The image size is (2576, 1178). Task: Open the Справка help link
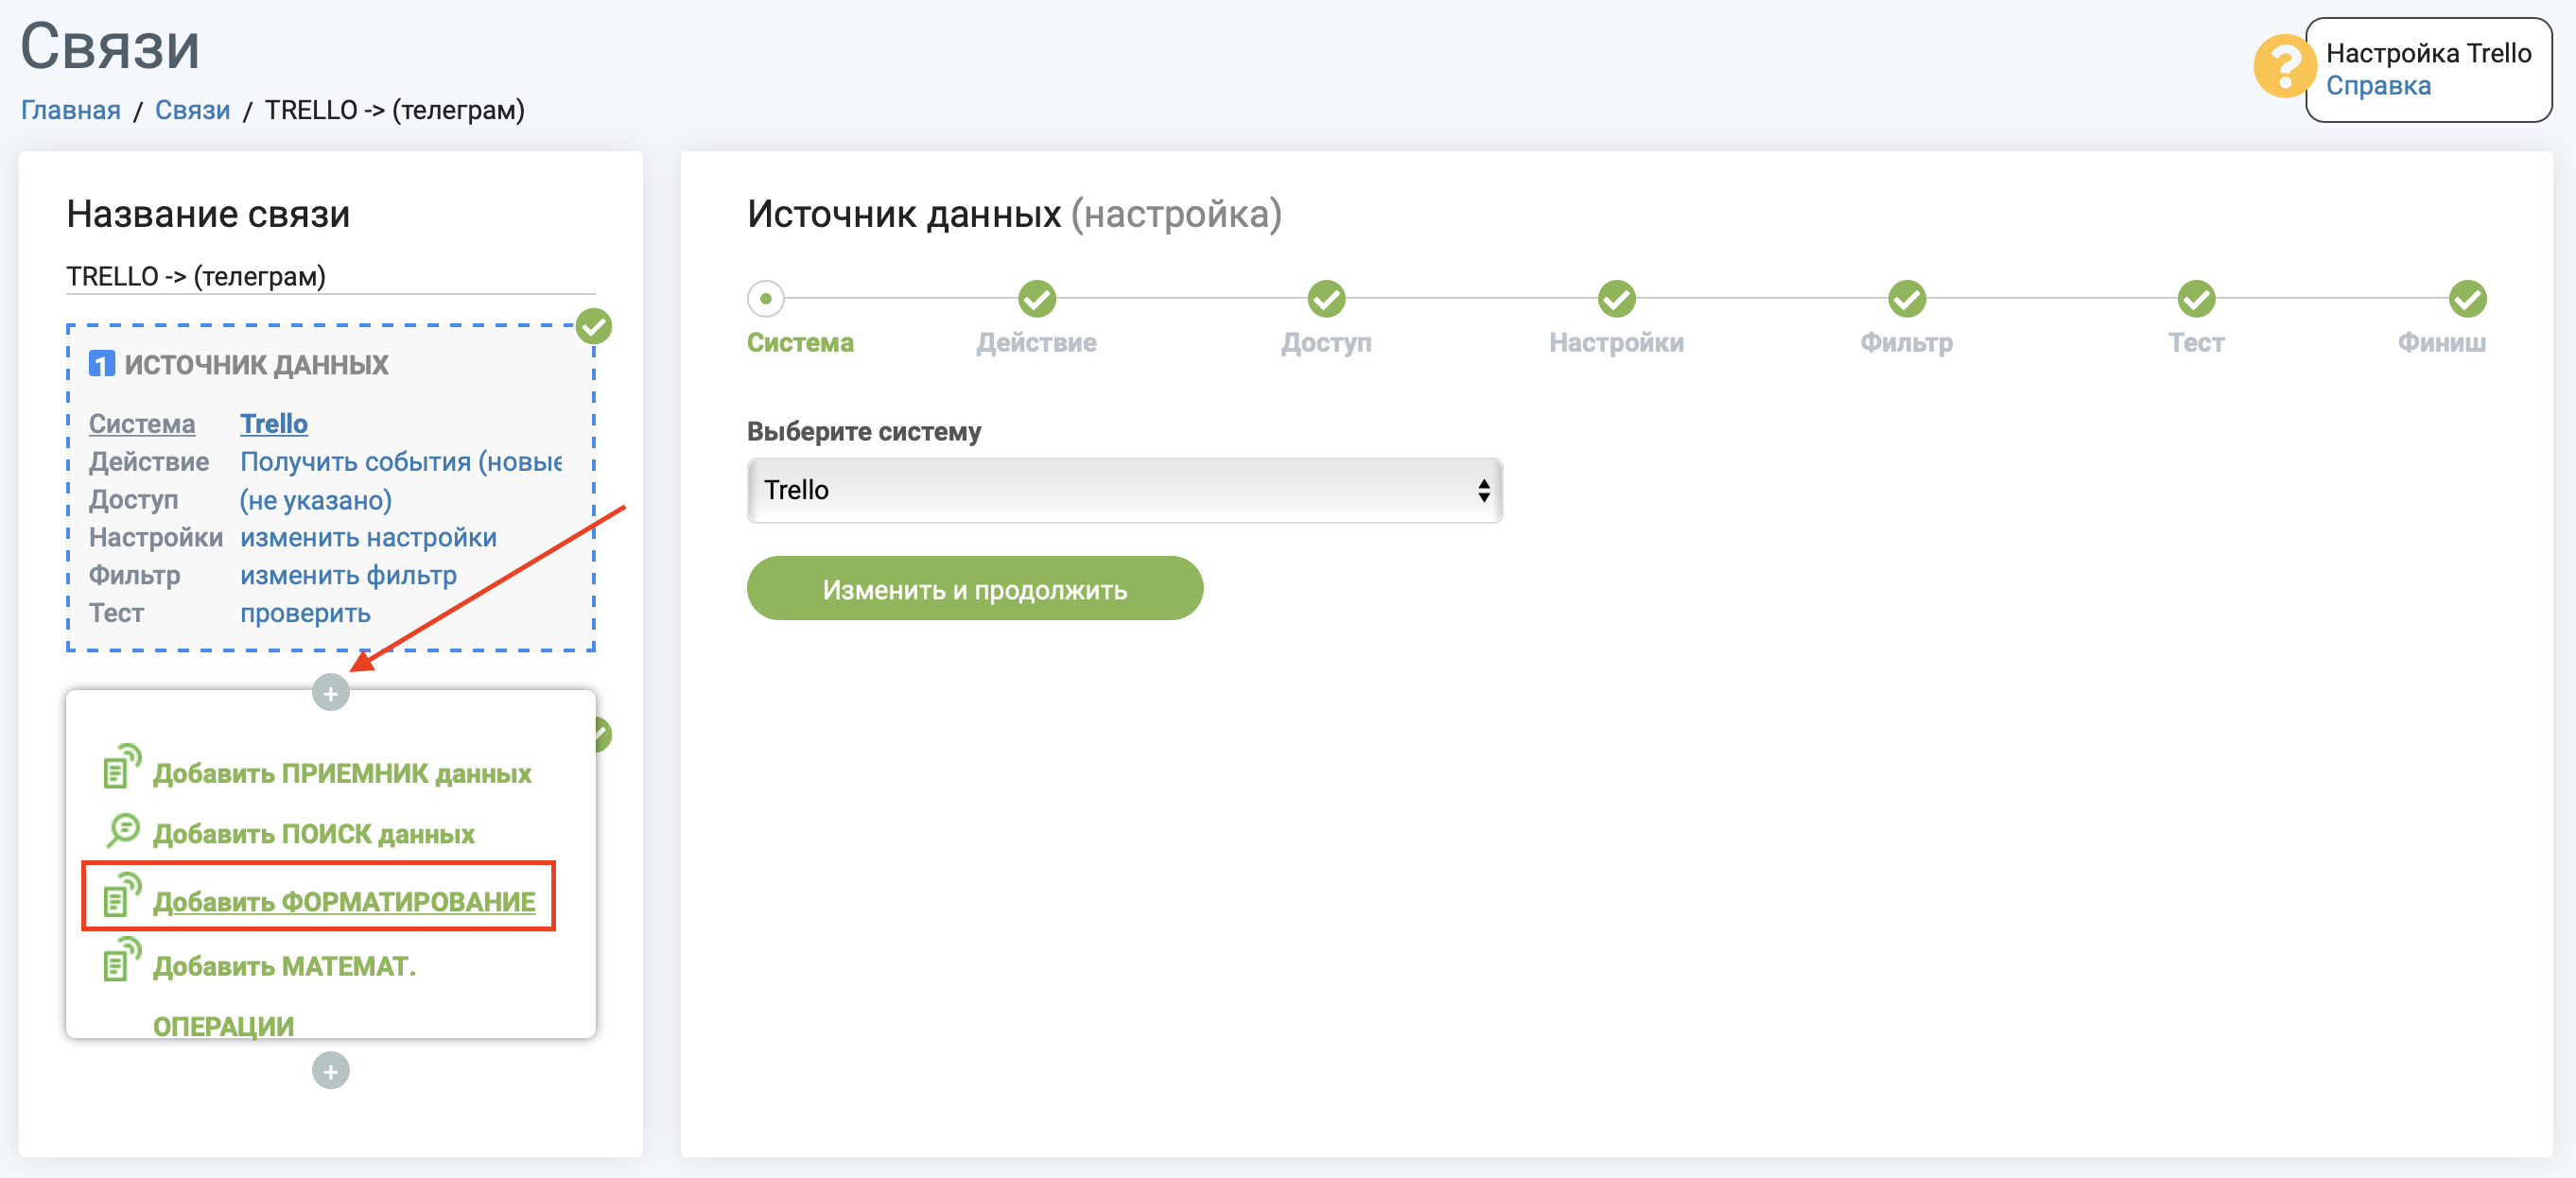(2378, 86)
